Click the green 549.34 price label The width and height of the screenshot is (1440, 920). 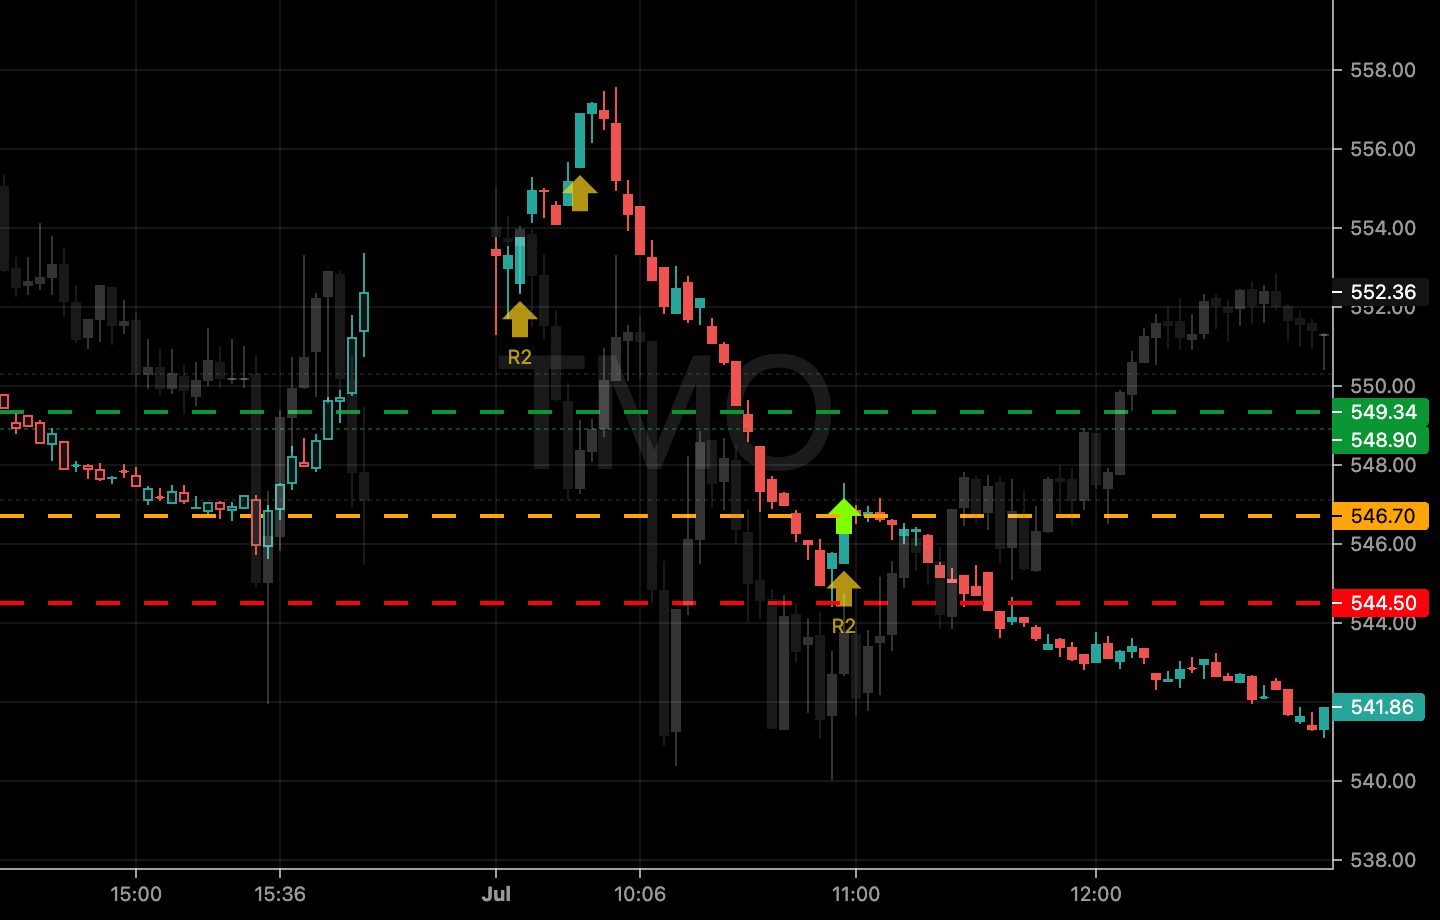tap(1382, 412)
